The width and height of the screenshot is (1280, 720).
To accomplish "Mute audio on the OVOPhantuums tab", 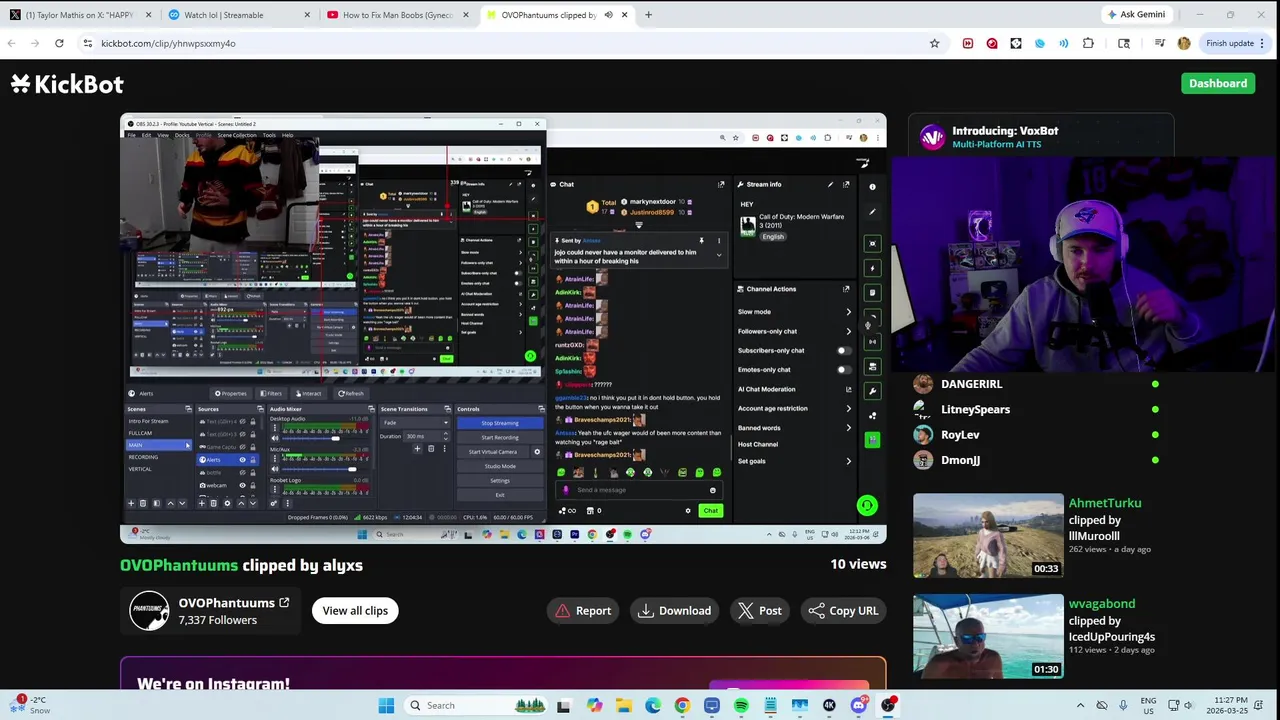I will [x=608, y=15].
